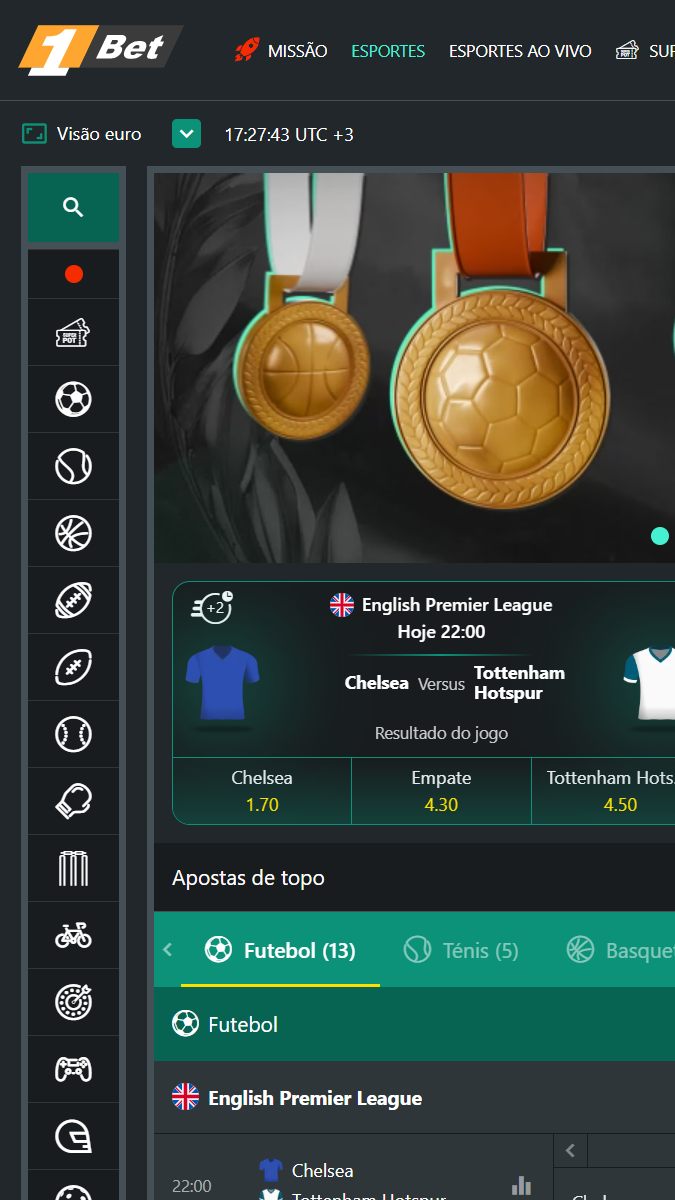This screenshot has height=1200, width=675.
Task: Select the esports gamepad icon
Action: tap(73, 1069)
